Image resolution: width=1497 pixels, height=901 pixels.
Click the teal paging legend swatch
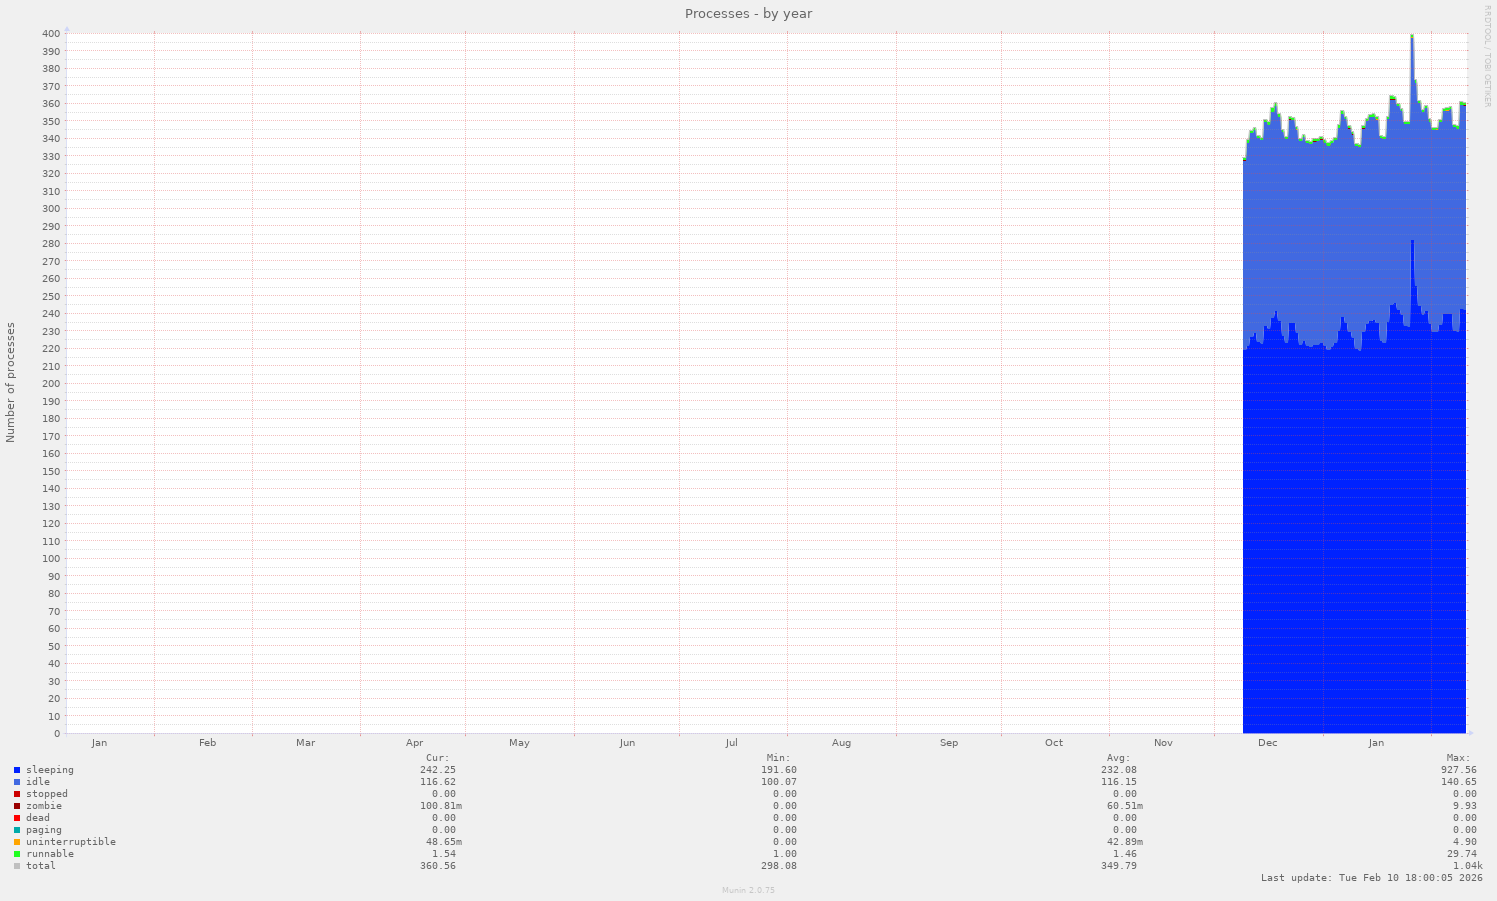(17, 830)
